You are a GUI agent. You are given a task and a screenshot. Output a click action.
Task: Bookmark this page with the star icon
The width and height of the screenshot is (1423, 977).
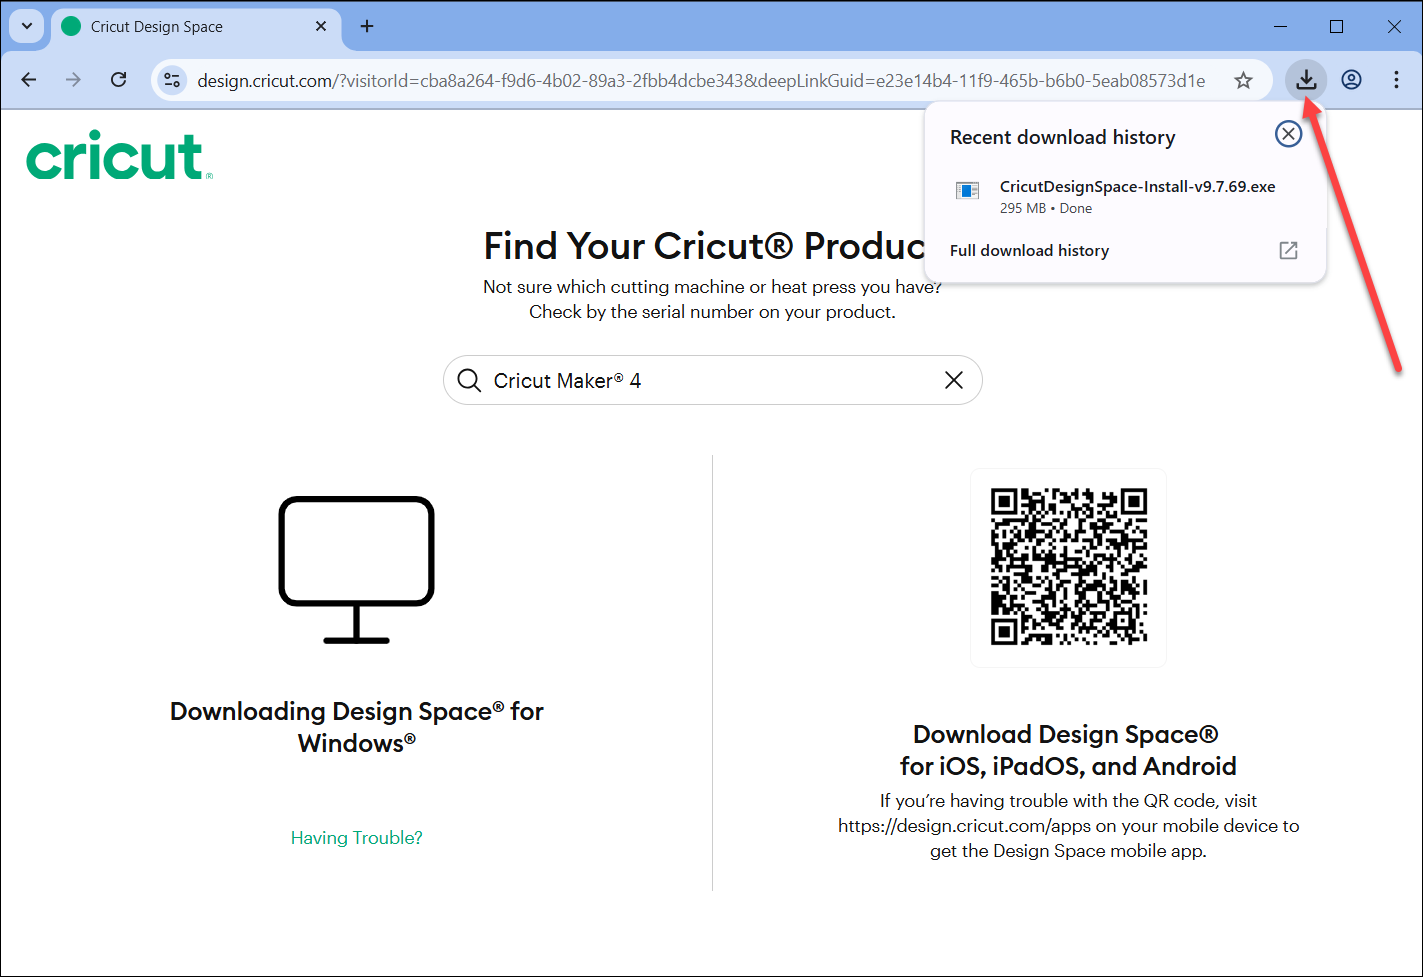tap(1243, 80)
